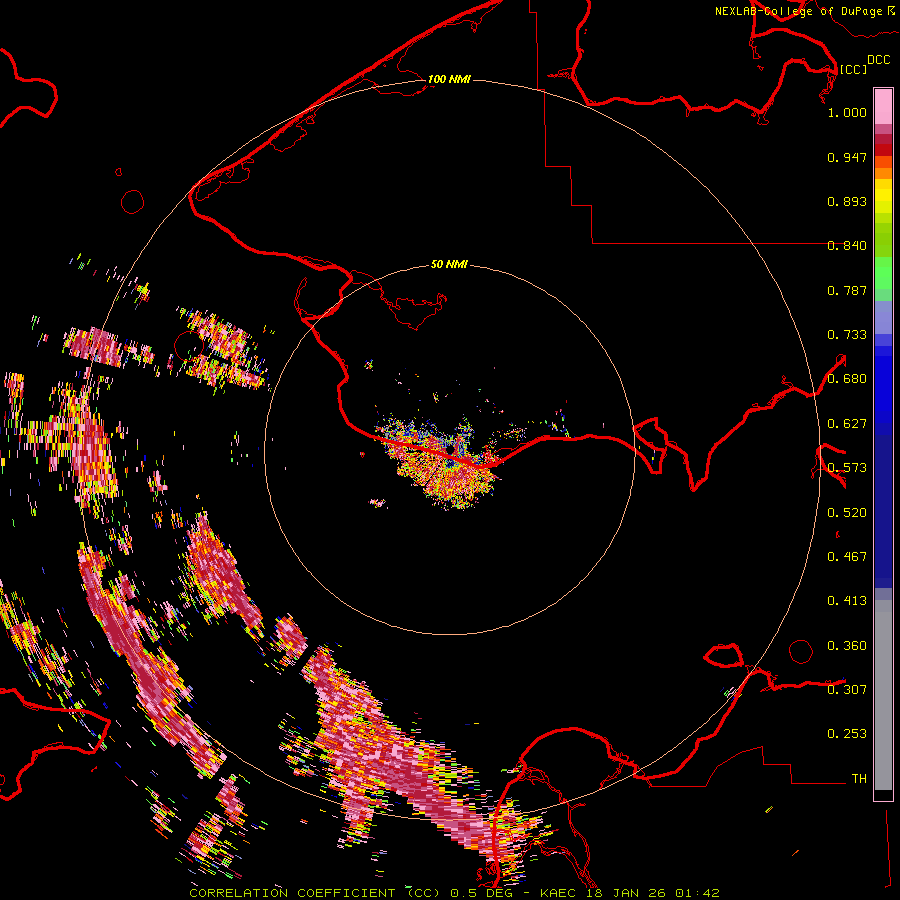Screen dimensions: 900x900
Task: Click the 0.947 scale value
Action: [847, 157]
